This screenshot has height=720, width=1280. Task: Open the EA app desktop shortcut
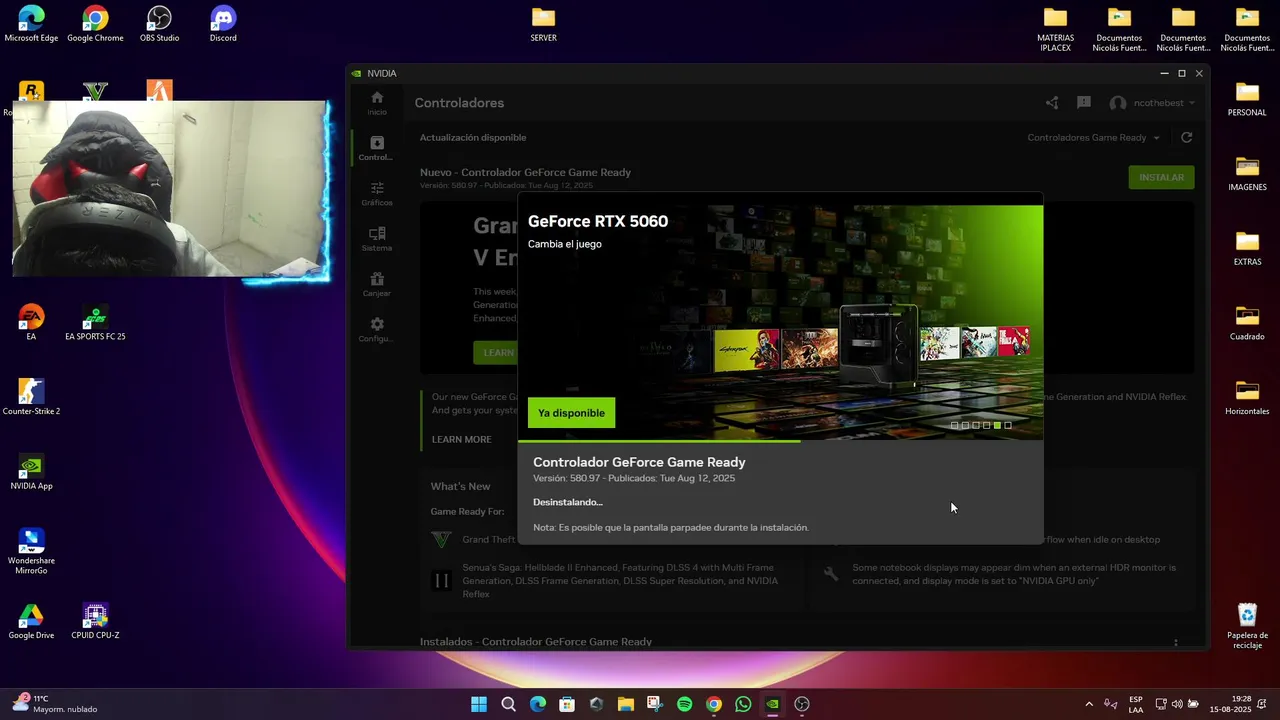31,323
